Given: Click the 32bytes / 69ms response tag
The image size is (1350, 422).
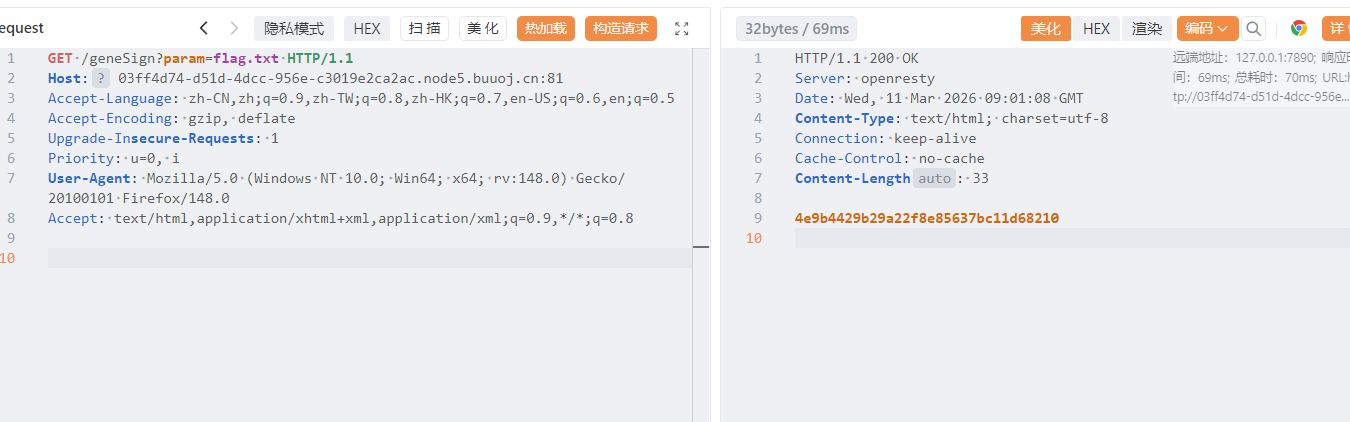Looking at the screenshot, I should pos(796,28).
